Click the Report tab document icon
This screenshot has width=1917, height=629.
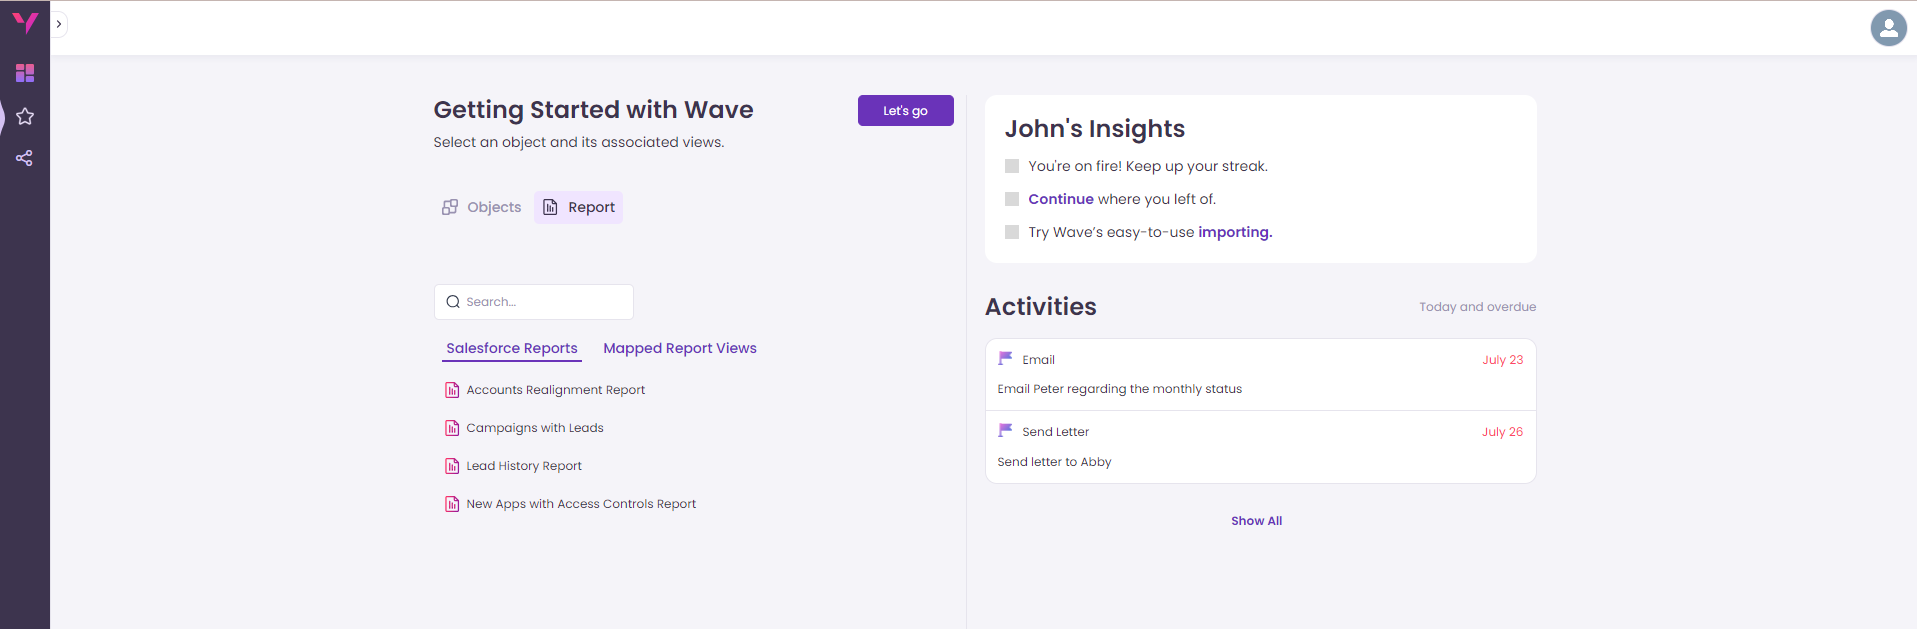550,207
